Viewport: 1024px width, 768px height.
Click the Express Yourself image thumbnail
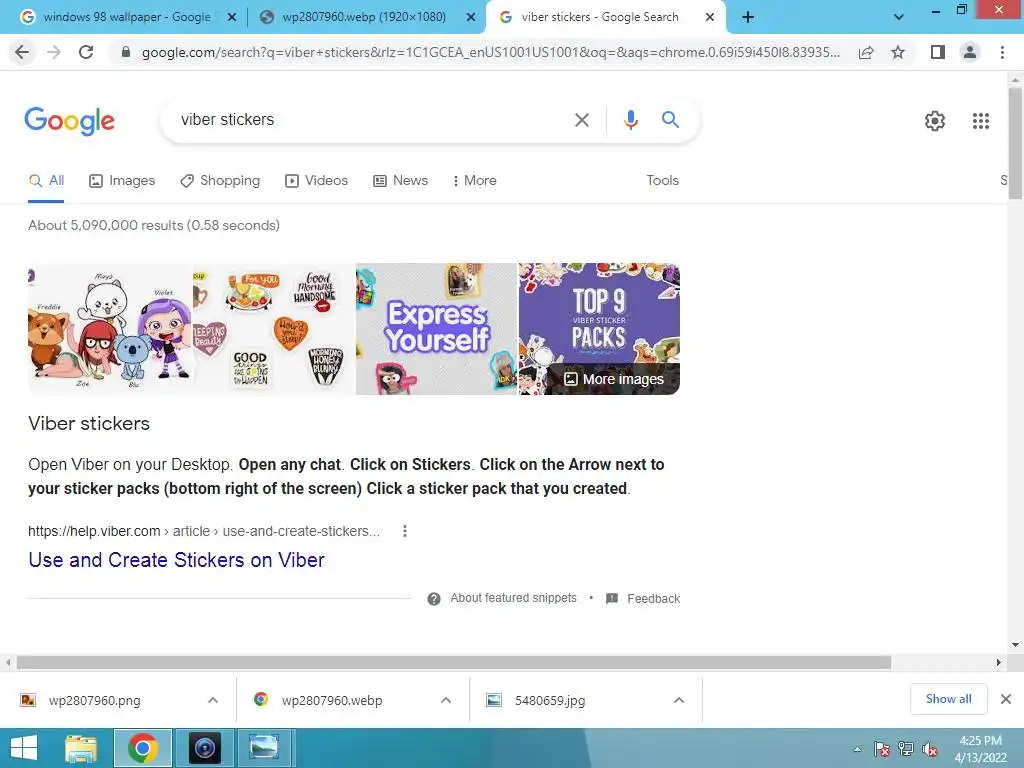(x=436, y=328)
